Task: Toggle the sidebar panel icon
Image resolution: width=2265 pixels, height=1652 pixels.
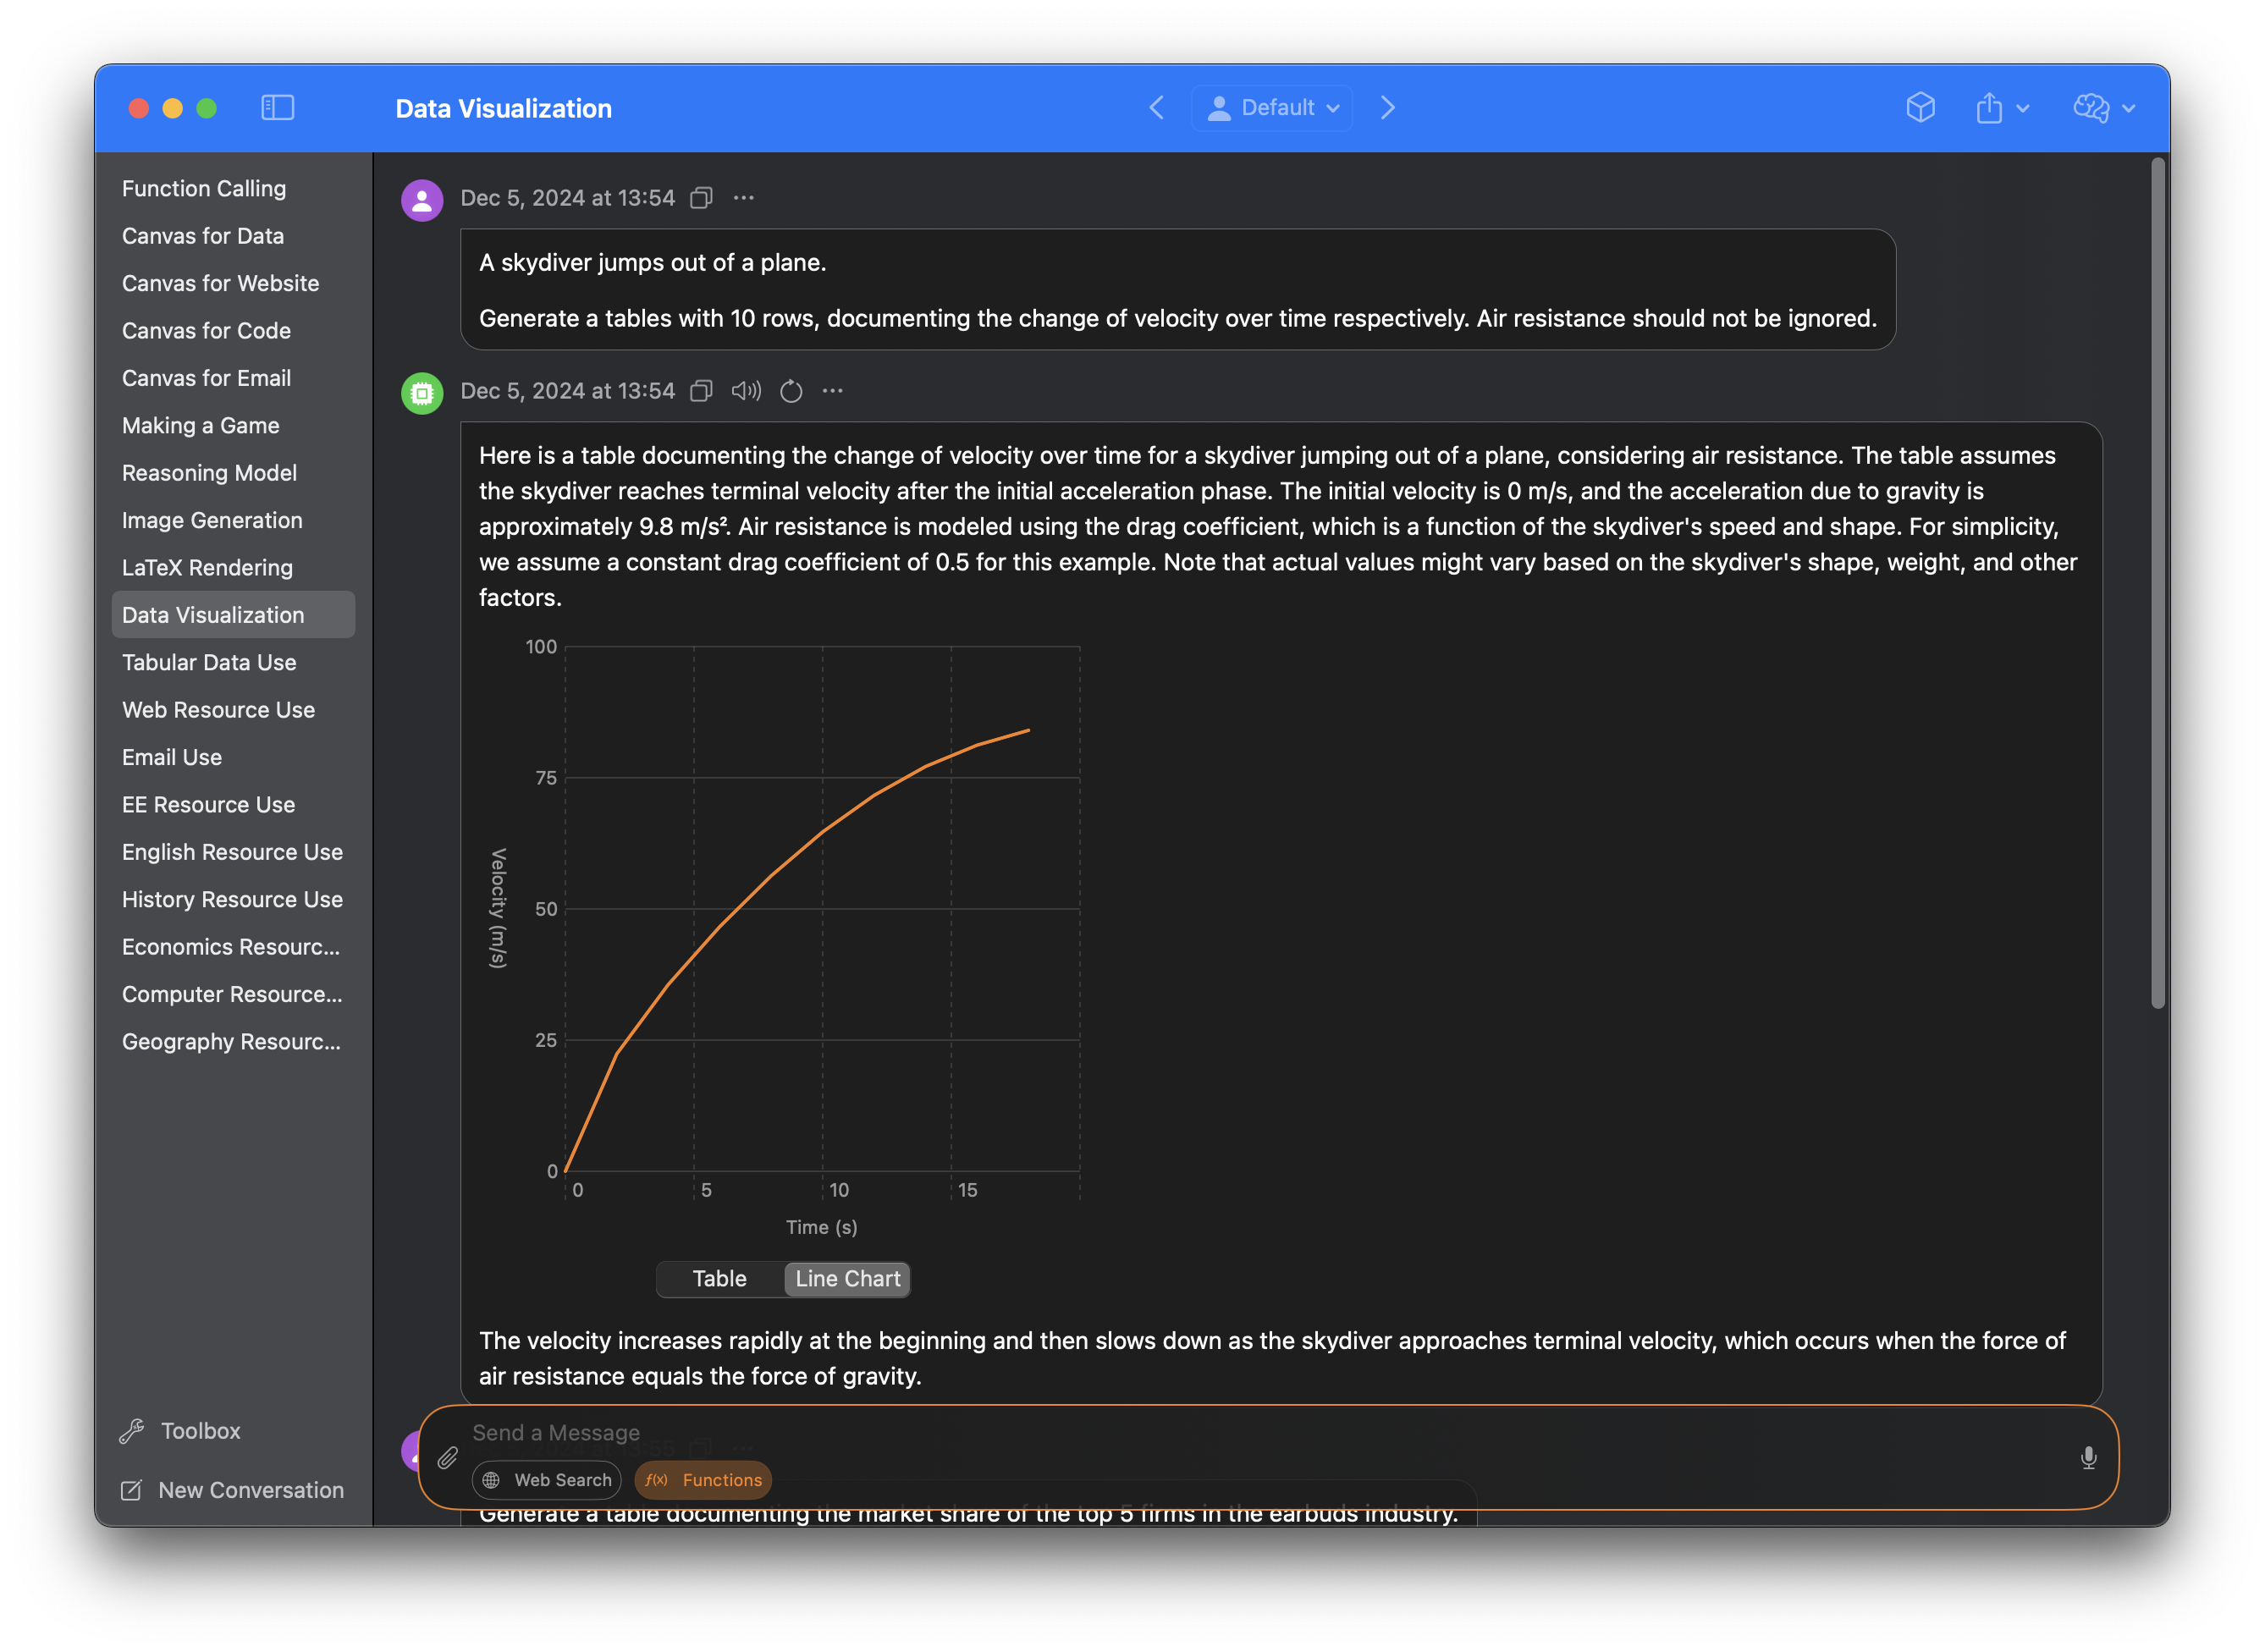Action: tap(277, 108)
